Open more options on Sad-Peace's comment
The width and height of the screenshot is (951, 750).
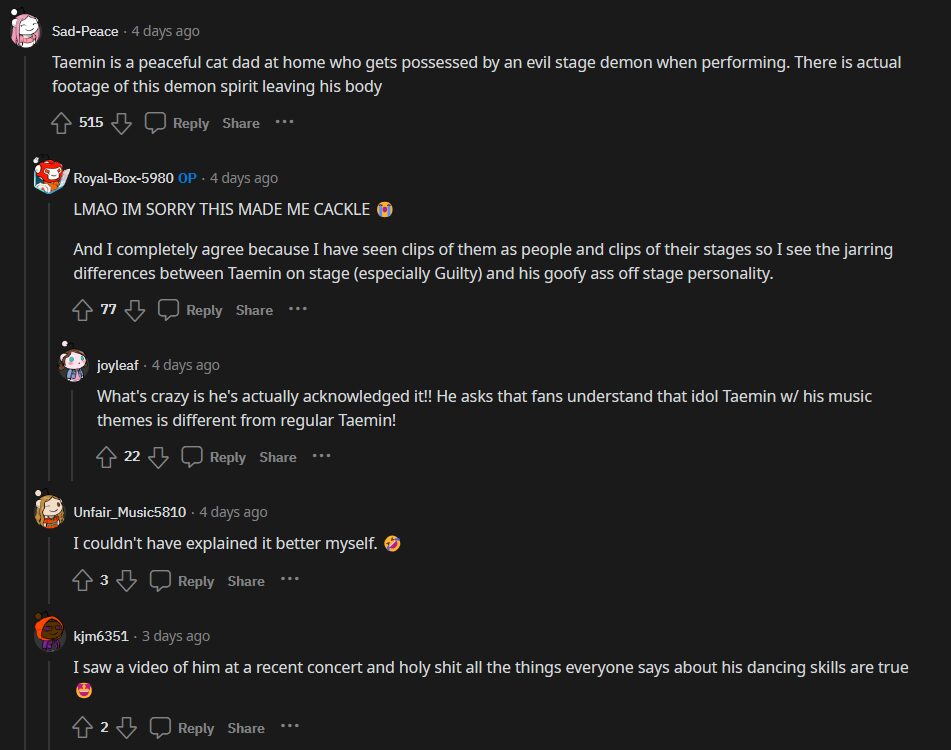pyautogui.click(x=285, y=122)
